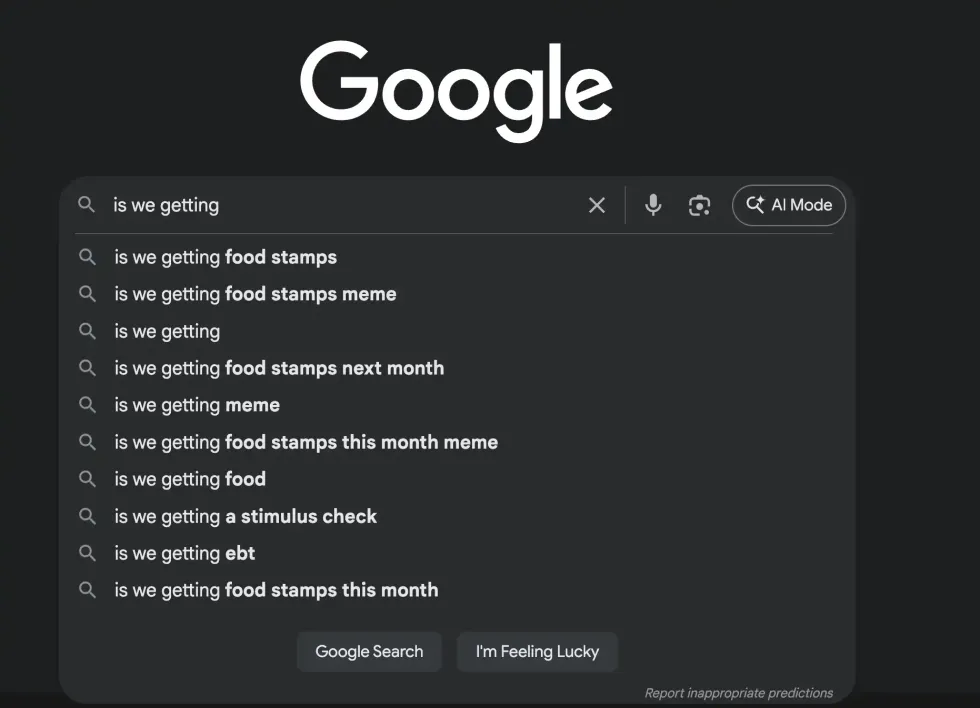Click magnifier icon beside 'is we getting meme'

[88, 405]
